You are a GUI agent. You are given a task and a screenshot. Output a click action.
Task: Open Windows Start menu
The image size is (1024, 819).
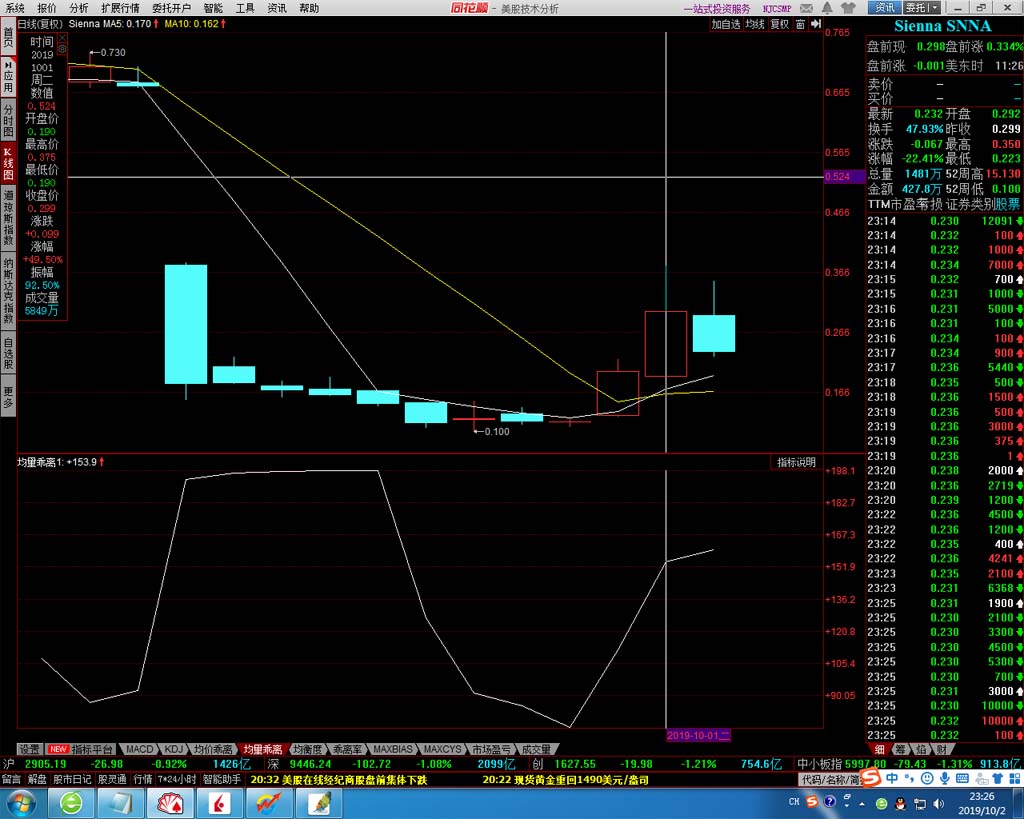22,804
